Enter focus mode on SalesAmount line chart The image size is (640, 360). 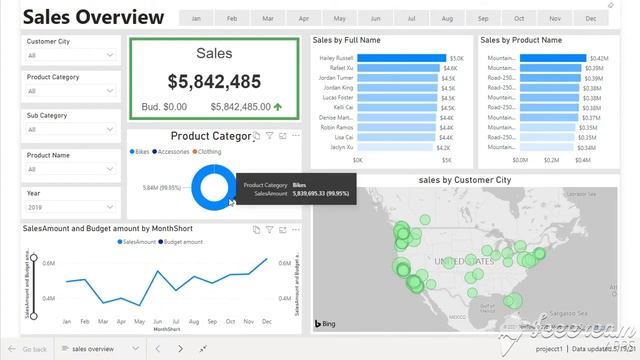(282, 230)
